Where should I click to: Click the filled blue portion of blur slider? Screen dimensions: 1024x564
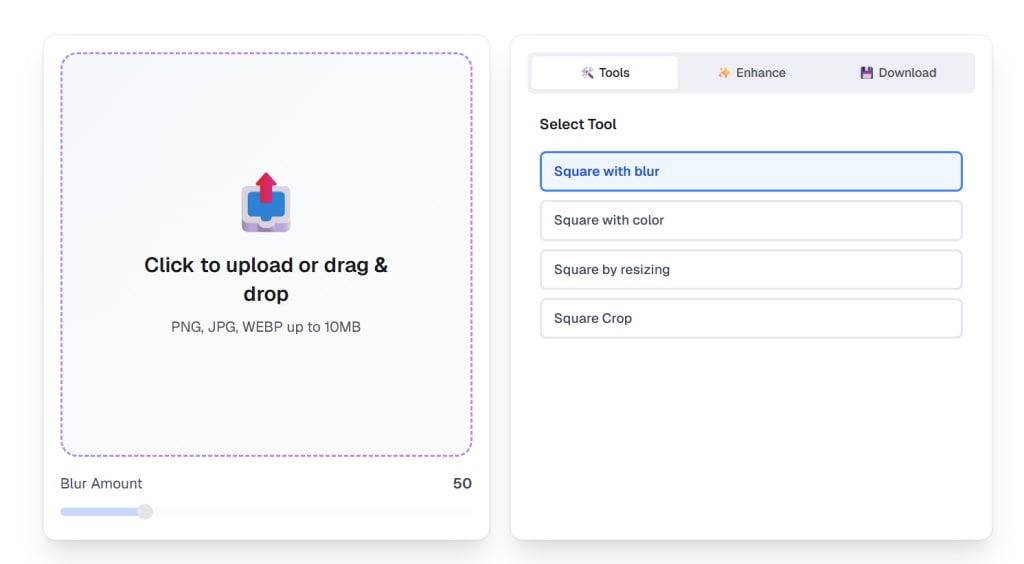pyautogui.click(x=99, y=512)
